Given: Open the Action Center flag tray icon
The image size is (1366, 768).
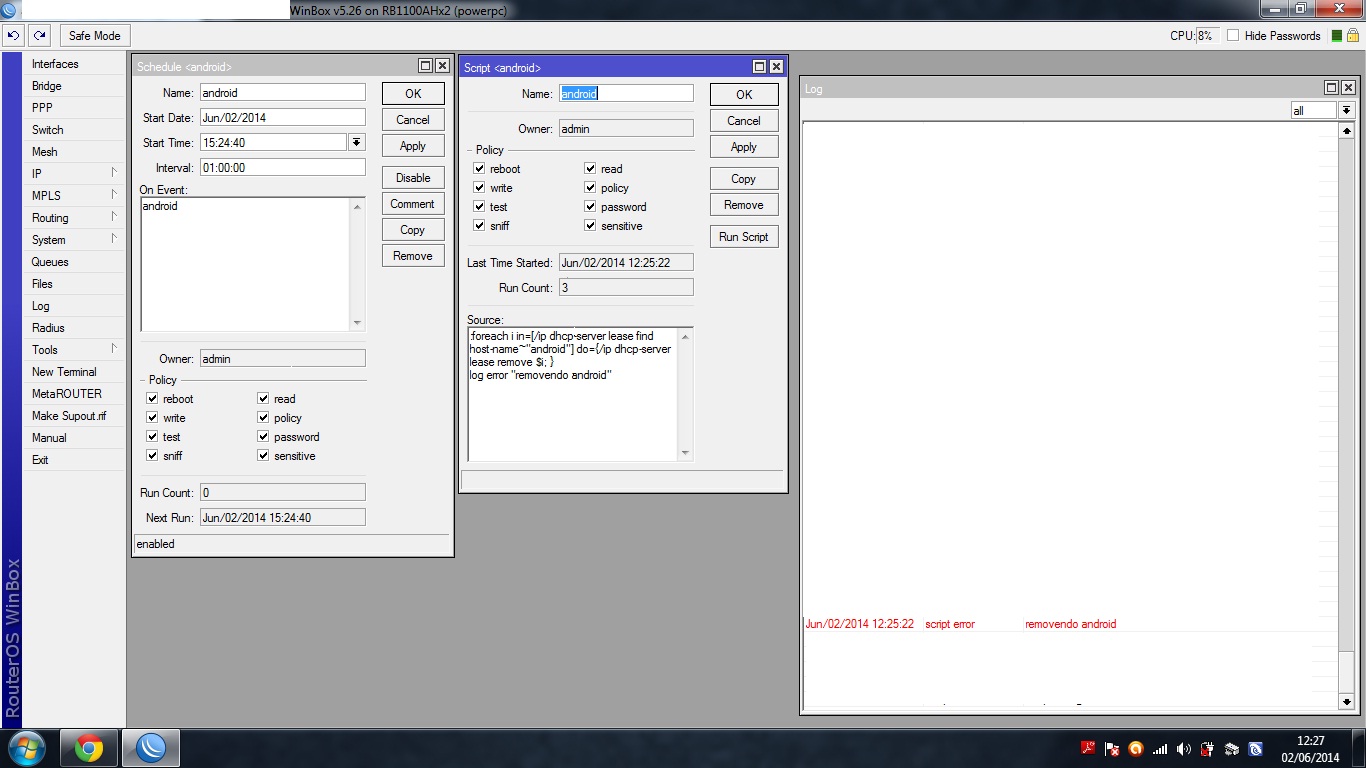Looking at the screenshot, I should (x=1112, y=748).
